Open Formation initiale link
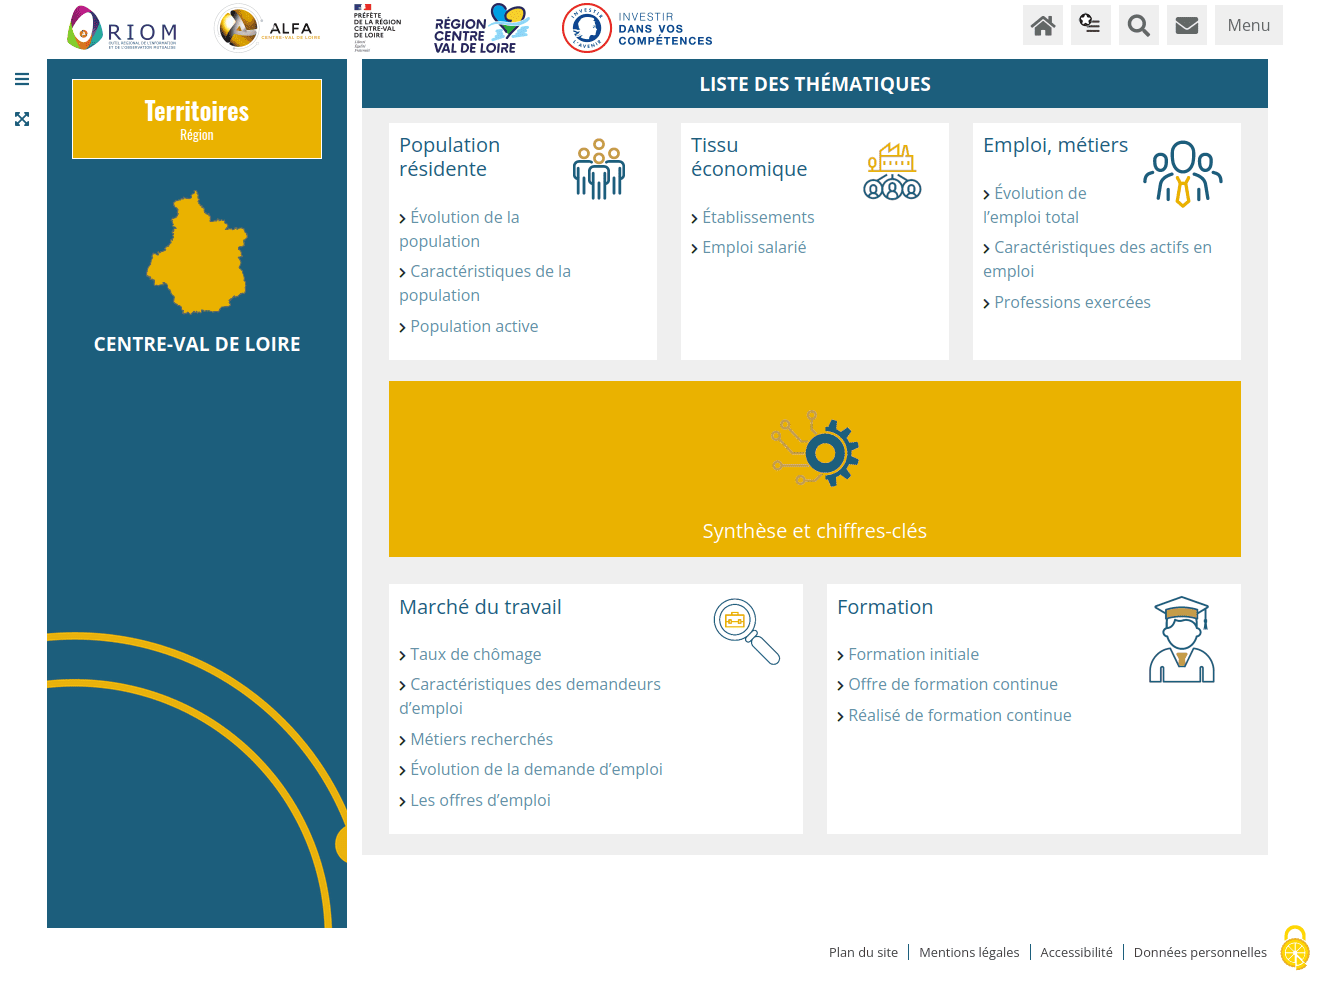1328x983 pixels. tap(913, 654)
